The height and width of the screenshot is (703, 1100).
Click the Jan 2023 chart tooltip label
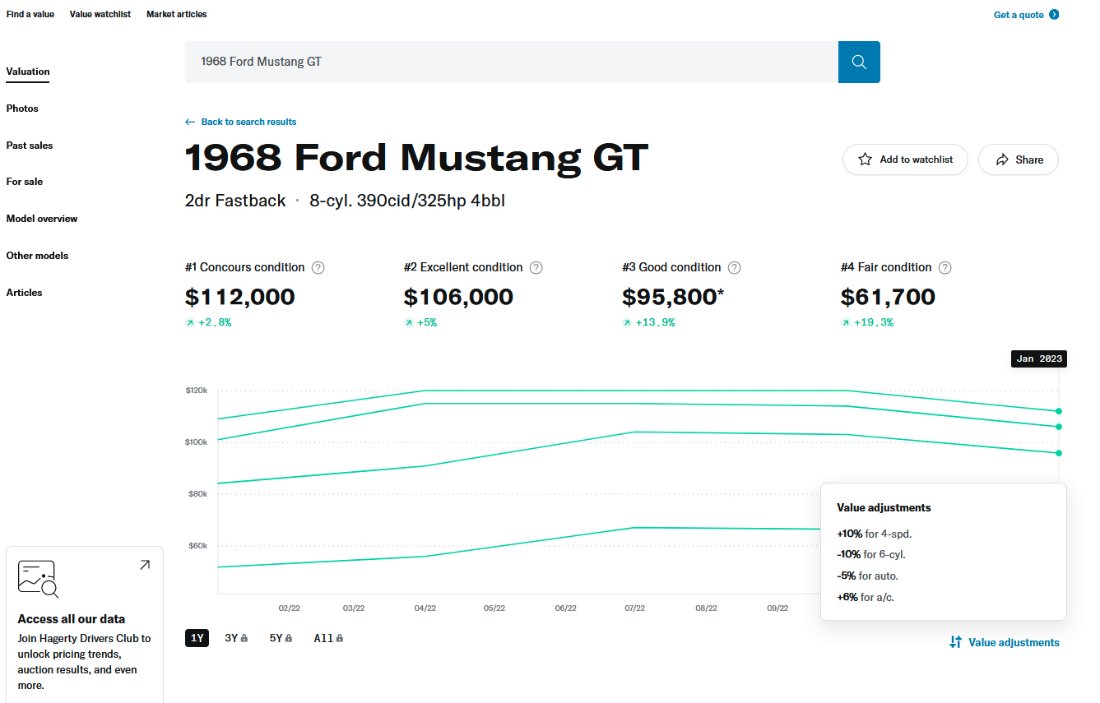[1038, 359]
